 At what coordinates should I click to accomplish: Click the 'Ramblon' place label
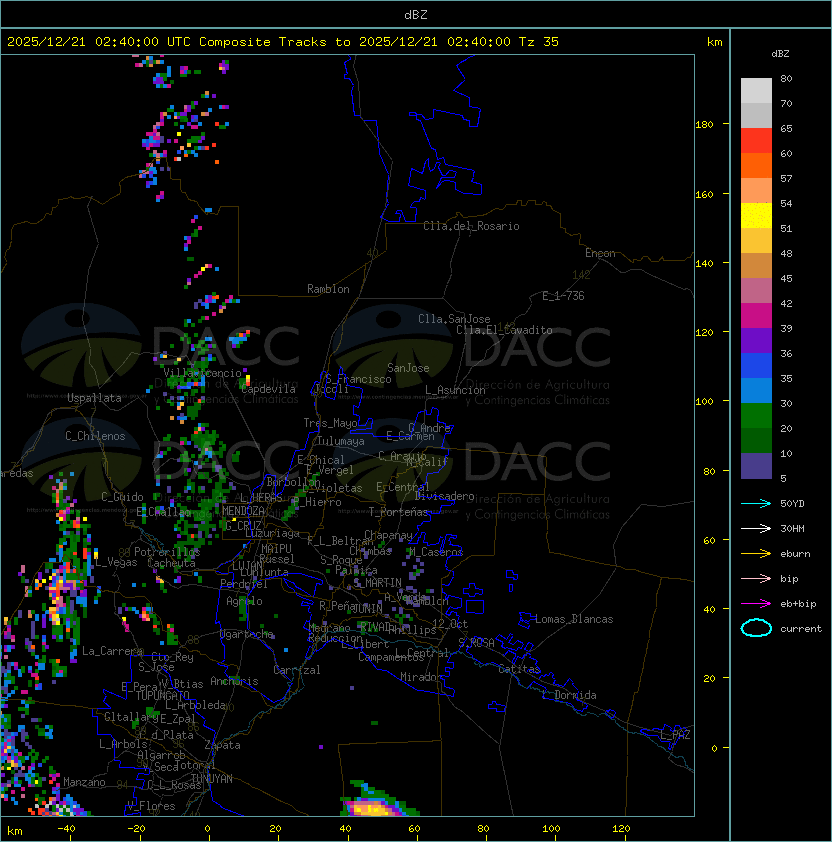[x=328, y=289]
